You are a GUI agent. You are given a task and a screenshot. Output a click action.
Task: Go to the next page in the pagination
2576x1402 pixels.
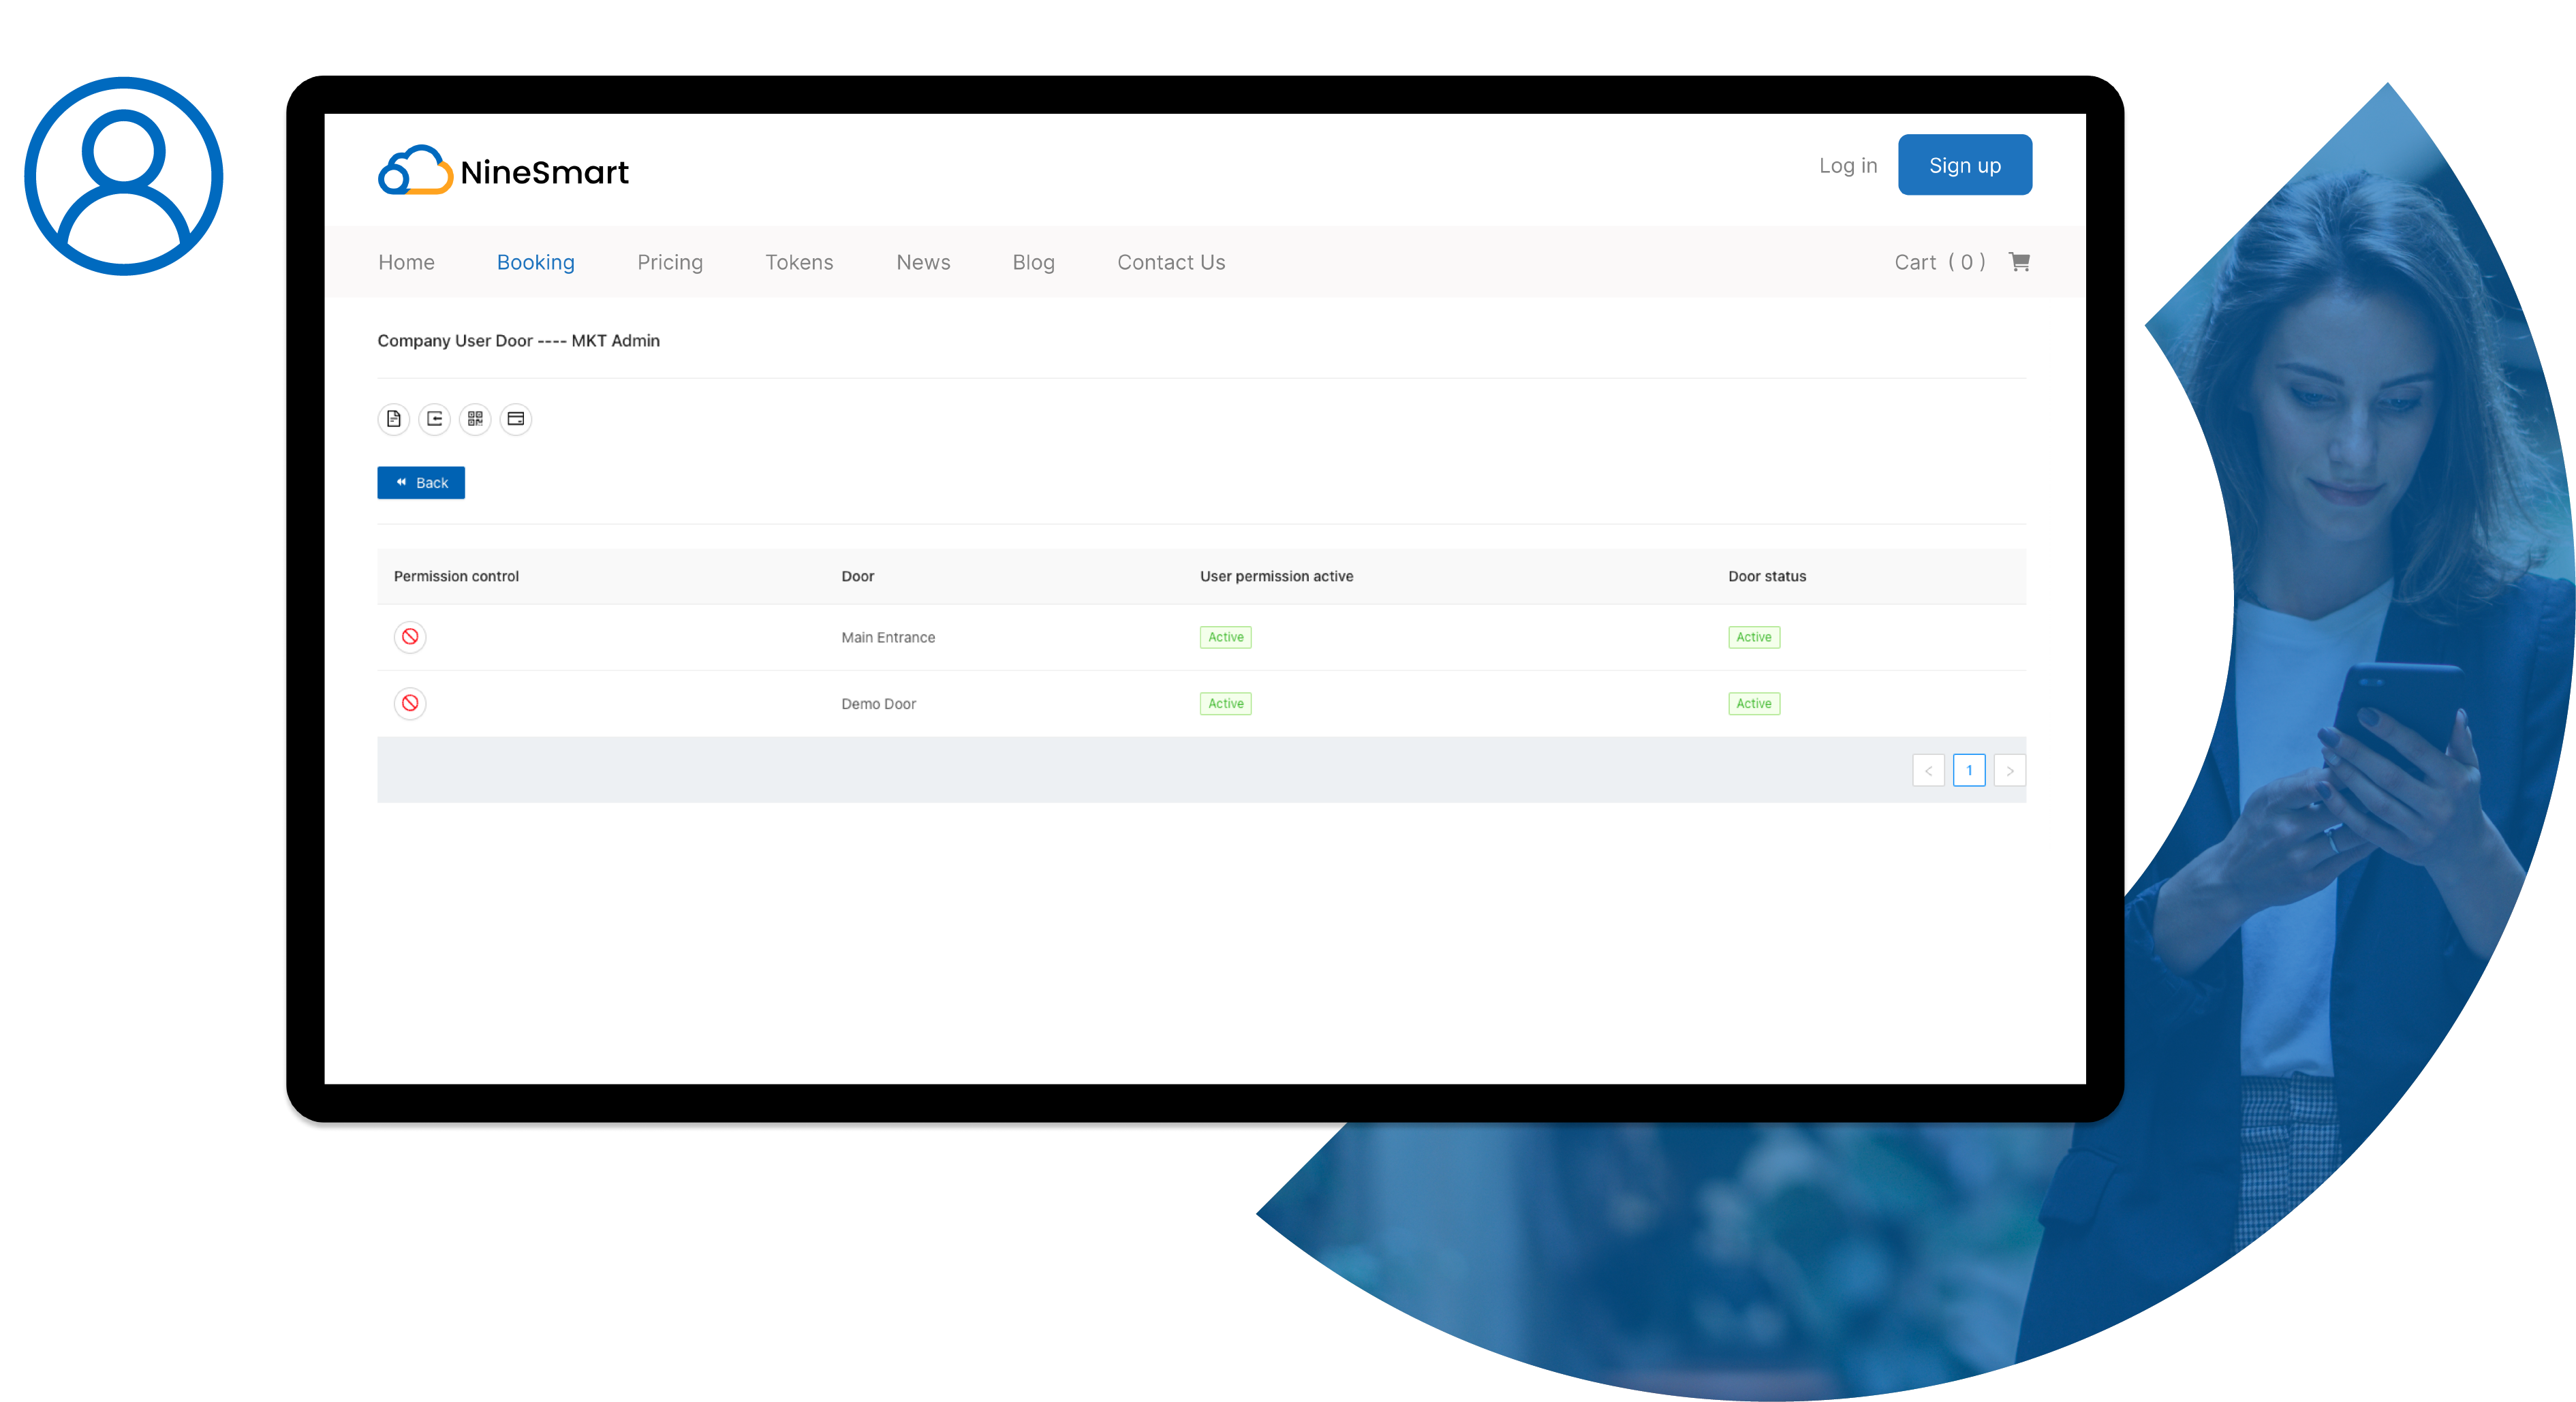click(x=2010, y=771)
